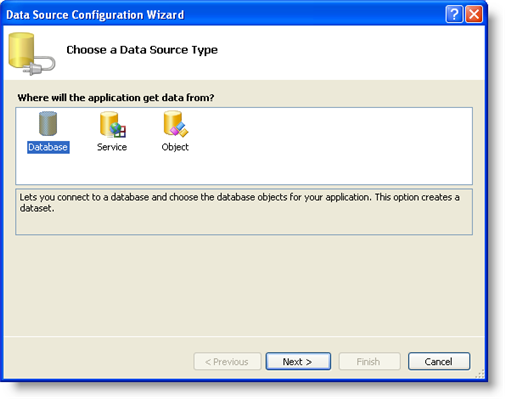Click the Where will the application get data from? prompt
Viewport: 505px width, 399px height.
tap(116, 98)
